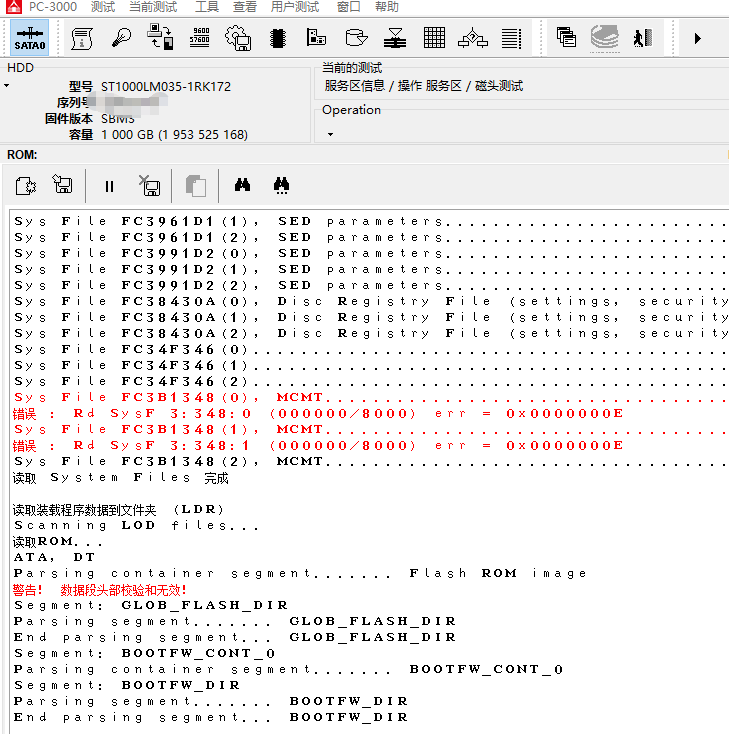Screen dimensions: 729x734
Task: Click the running person exit icon
Action: [642, 38]
